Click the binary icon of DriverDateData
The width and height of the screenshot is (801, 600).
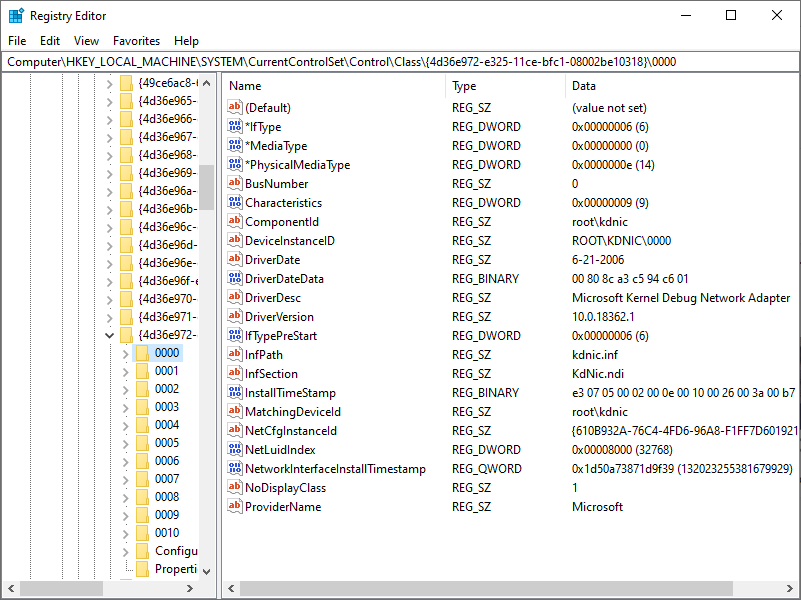[x=234, y=278]
